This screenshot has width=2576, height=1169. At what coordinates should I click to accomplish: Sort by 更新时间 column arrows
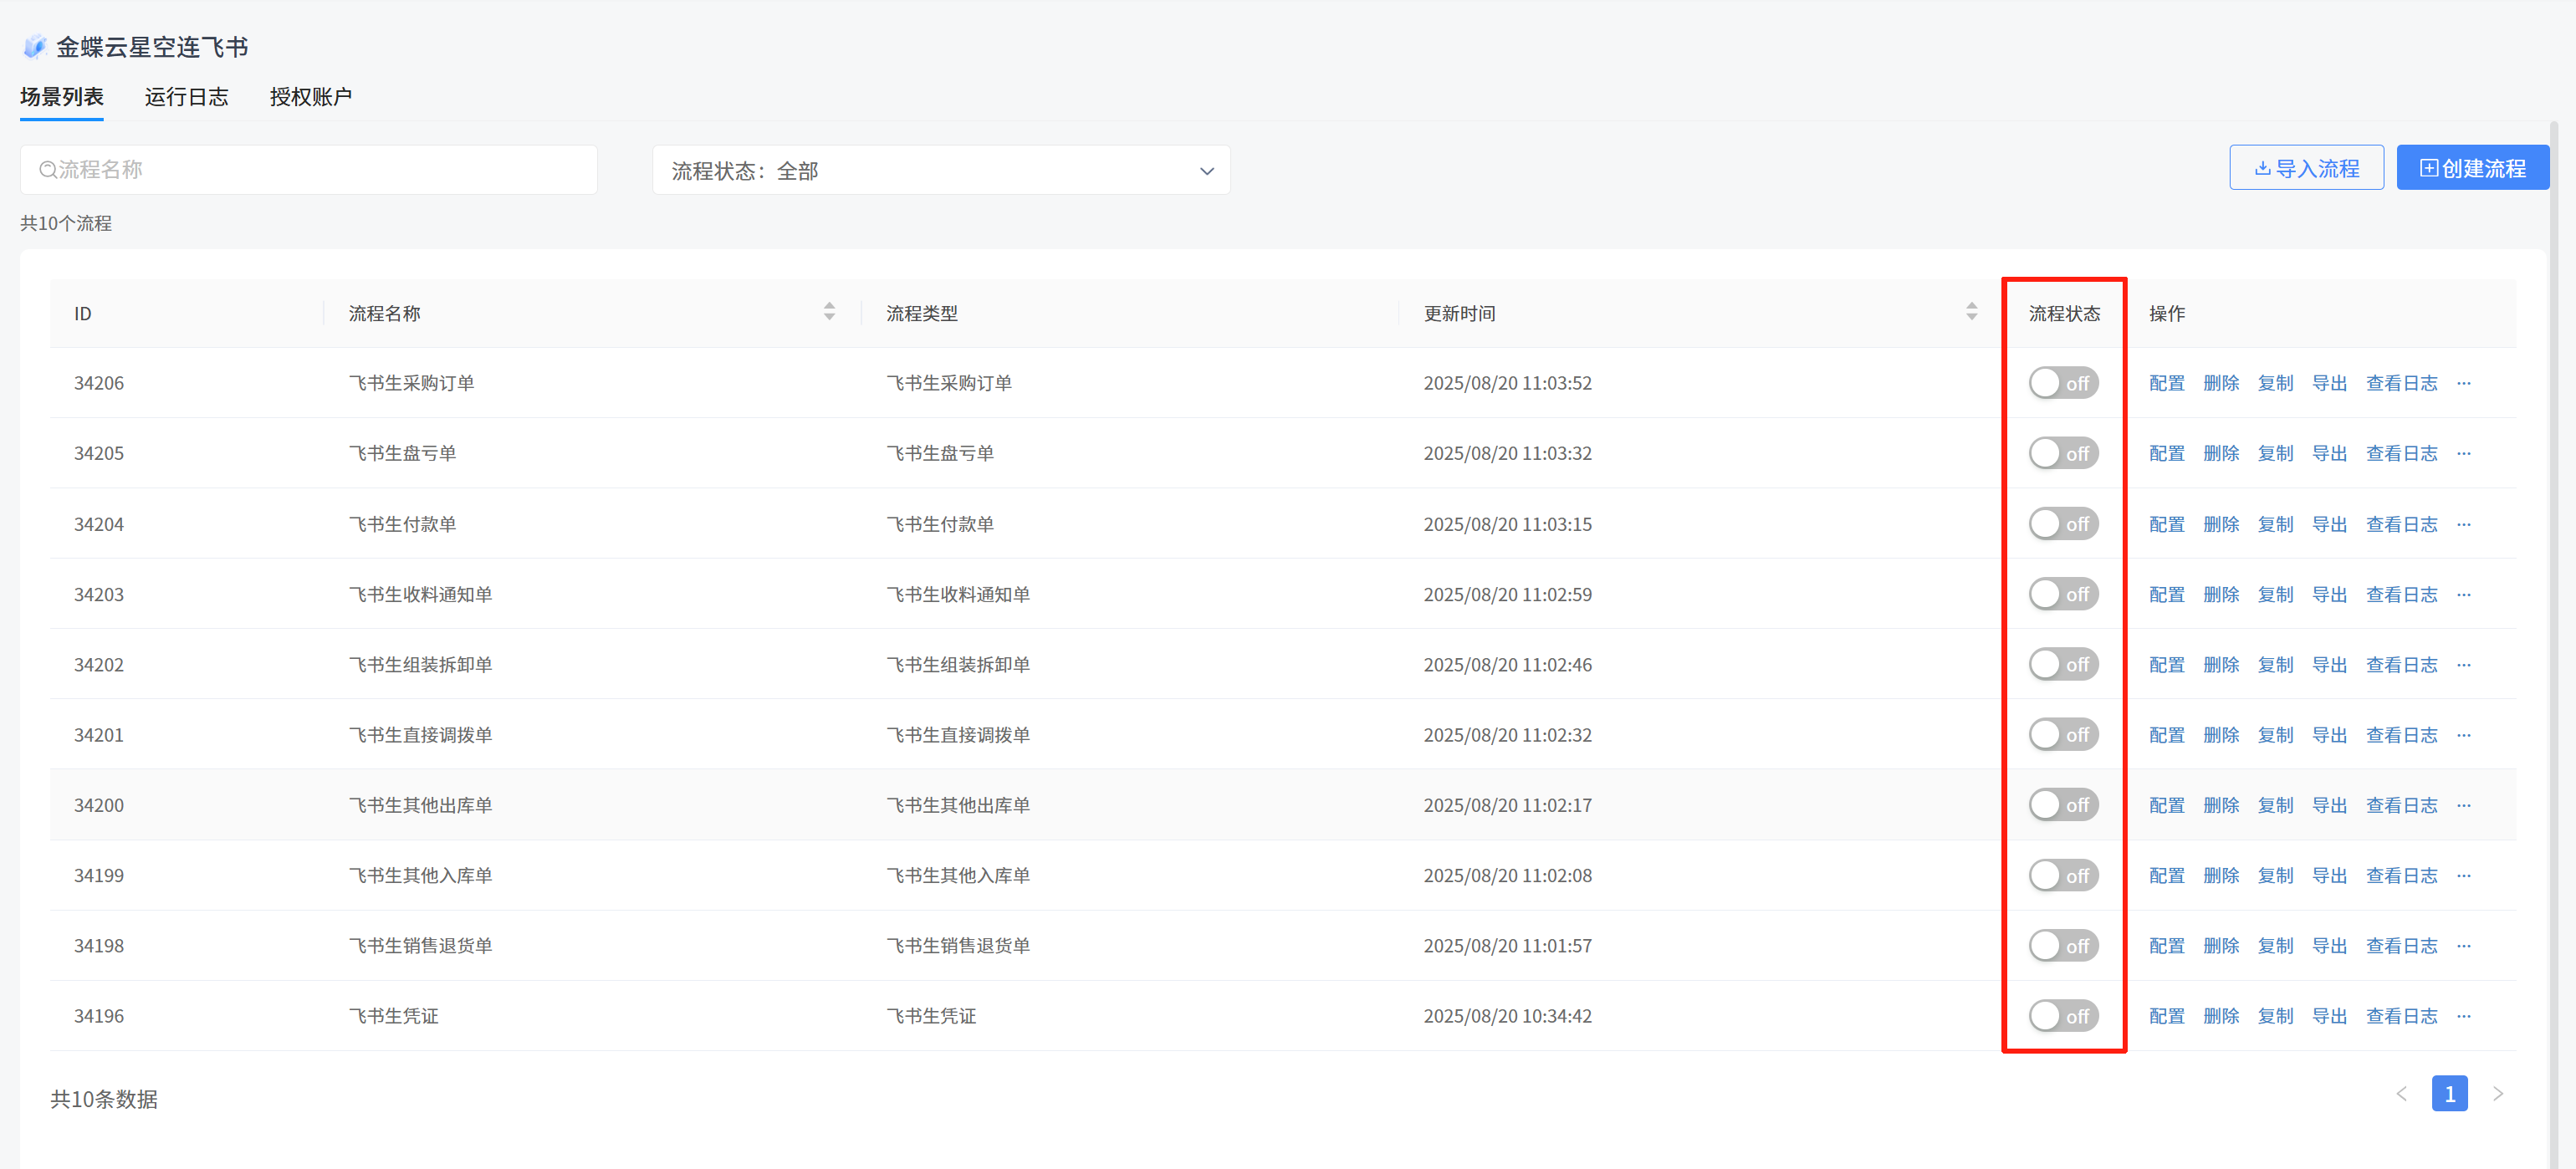(1971, 312)
